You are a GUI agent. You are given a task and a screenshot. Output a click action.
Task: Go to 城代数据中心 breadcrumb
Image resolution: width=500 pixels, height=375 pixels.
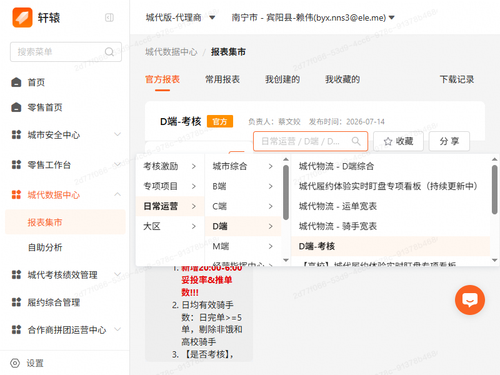(x=171, y=52)
